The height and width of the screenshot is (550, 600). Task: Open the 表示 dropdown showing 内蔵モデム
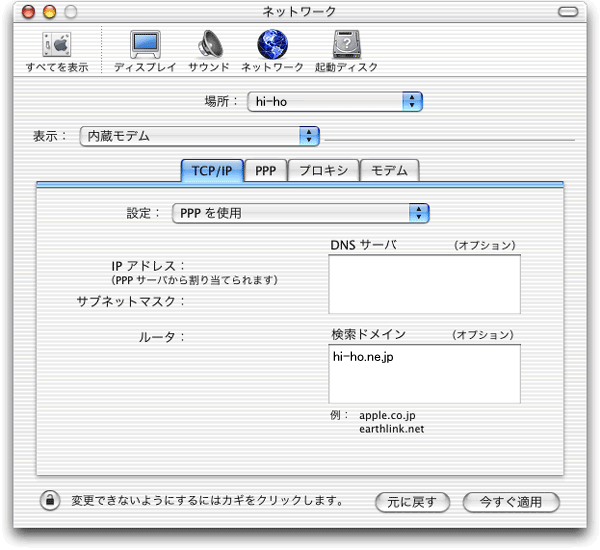point(199,136)
